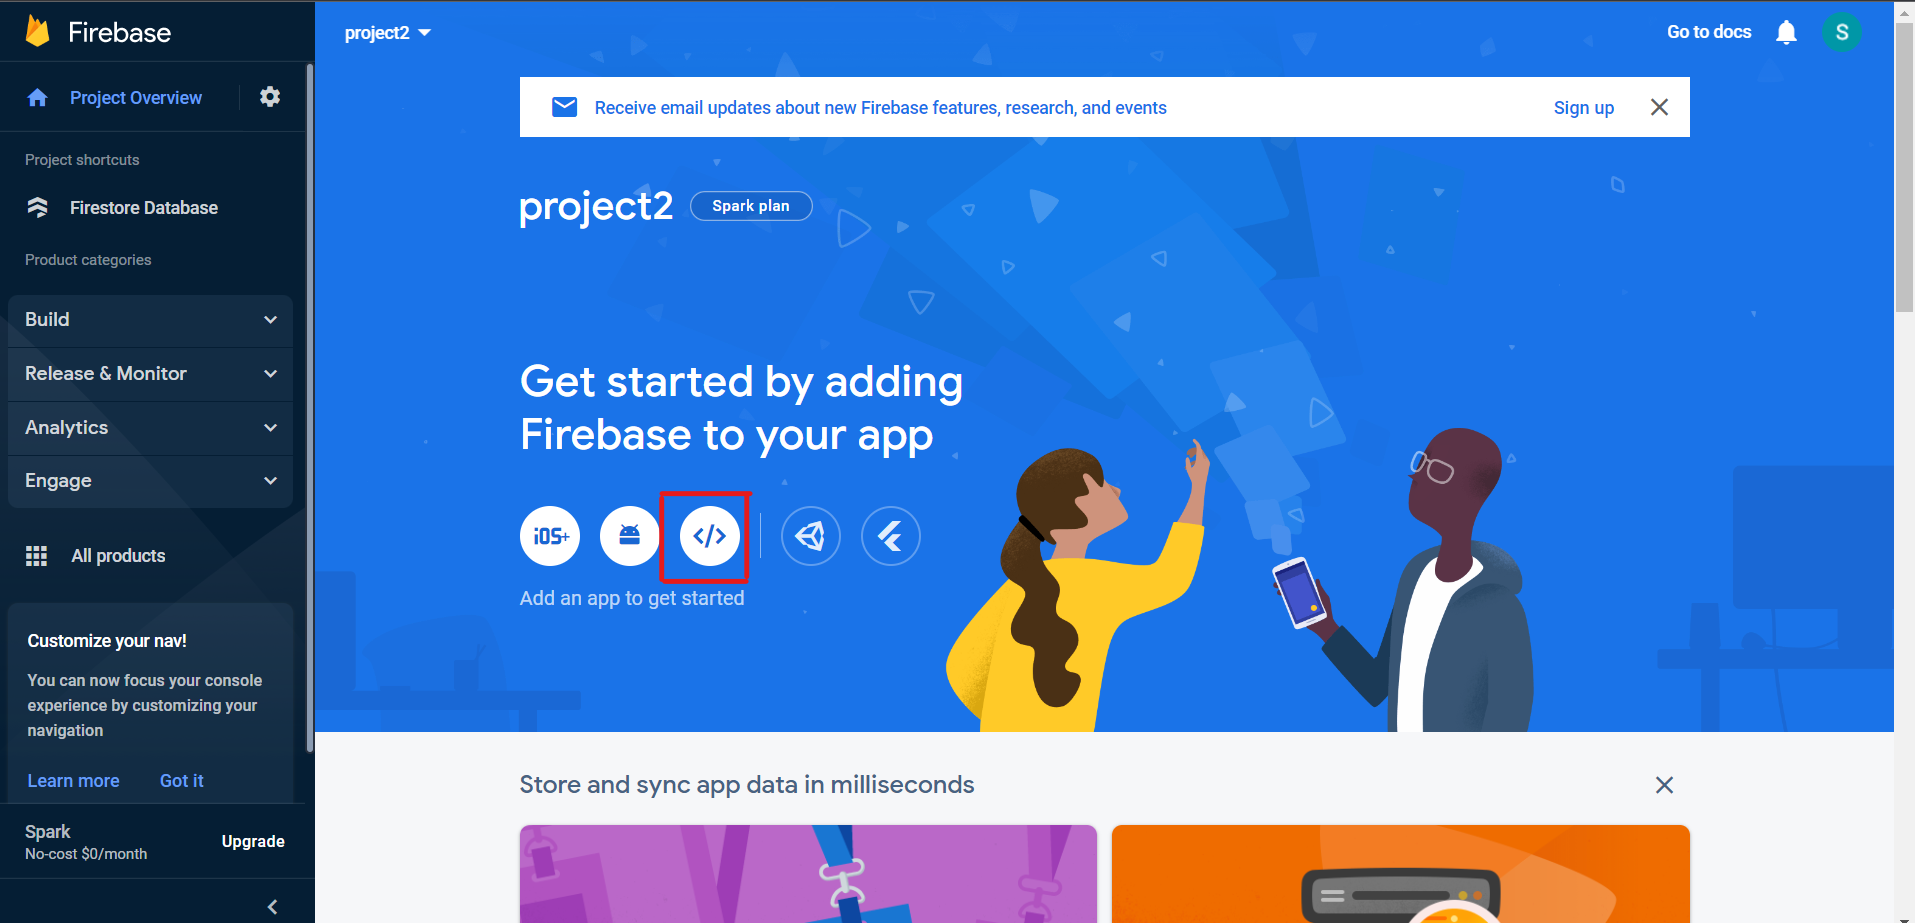Click the Upgrade plan button
The image size is (1915, 923).
253,842
